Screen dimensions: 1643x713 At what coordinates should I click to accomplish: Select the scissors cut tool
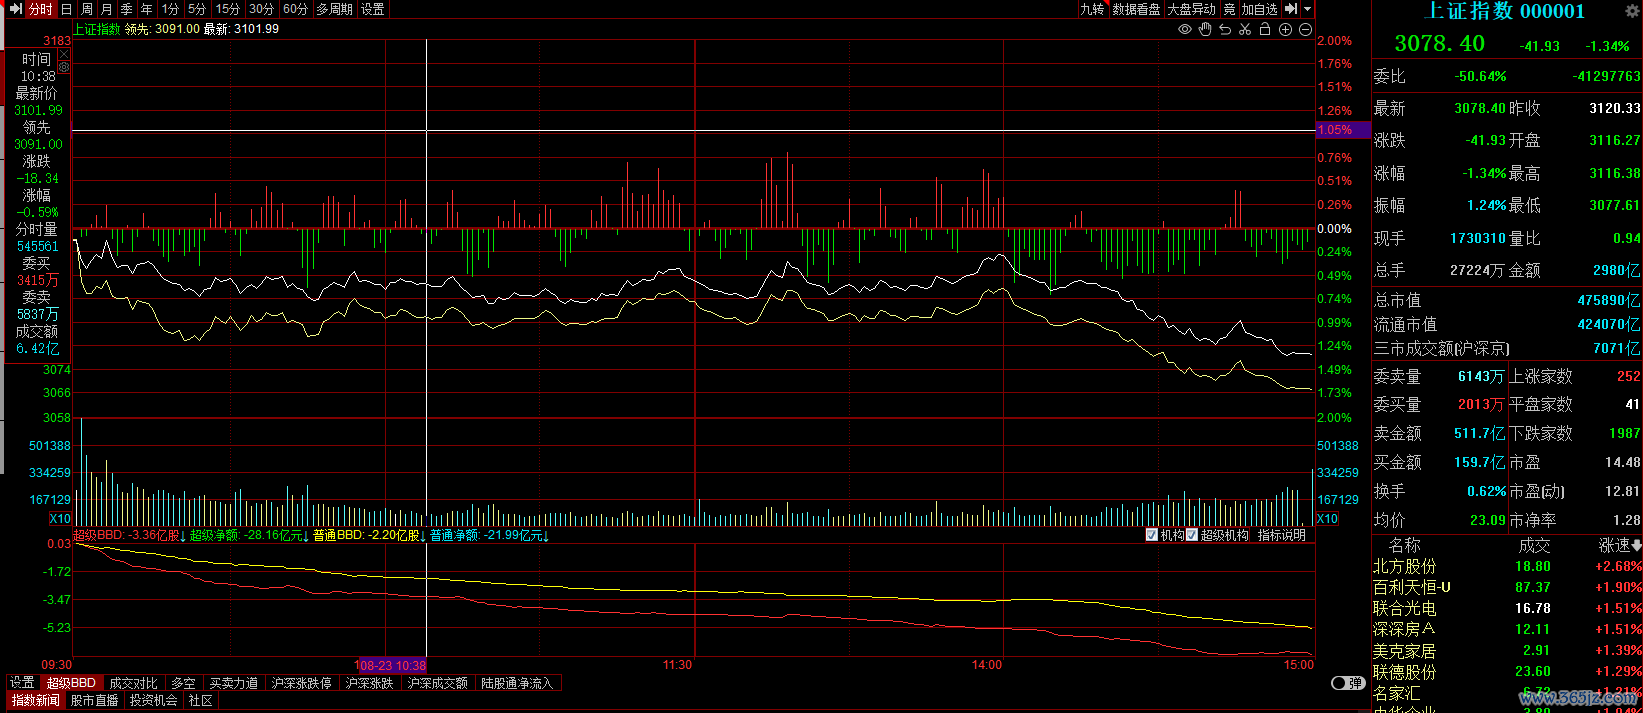click(x=1245, y=30)
